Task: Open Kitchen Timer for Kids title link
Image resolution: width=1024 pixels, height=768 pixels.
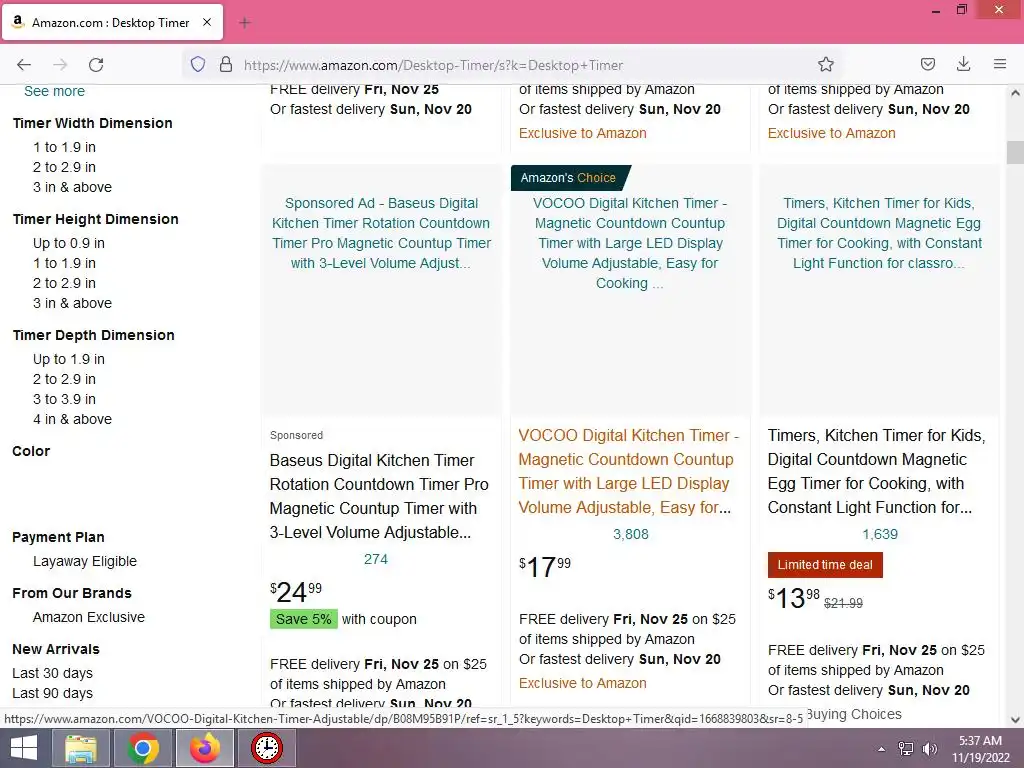Action: tap(877, 472)
